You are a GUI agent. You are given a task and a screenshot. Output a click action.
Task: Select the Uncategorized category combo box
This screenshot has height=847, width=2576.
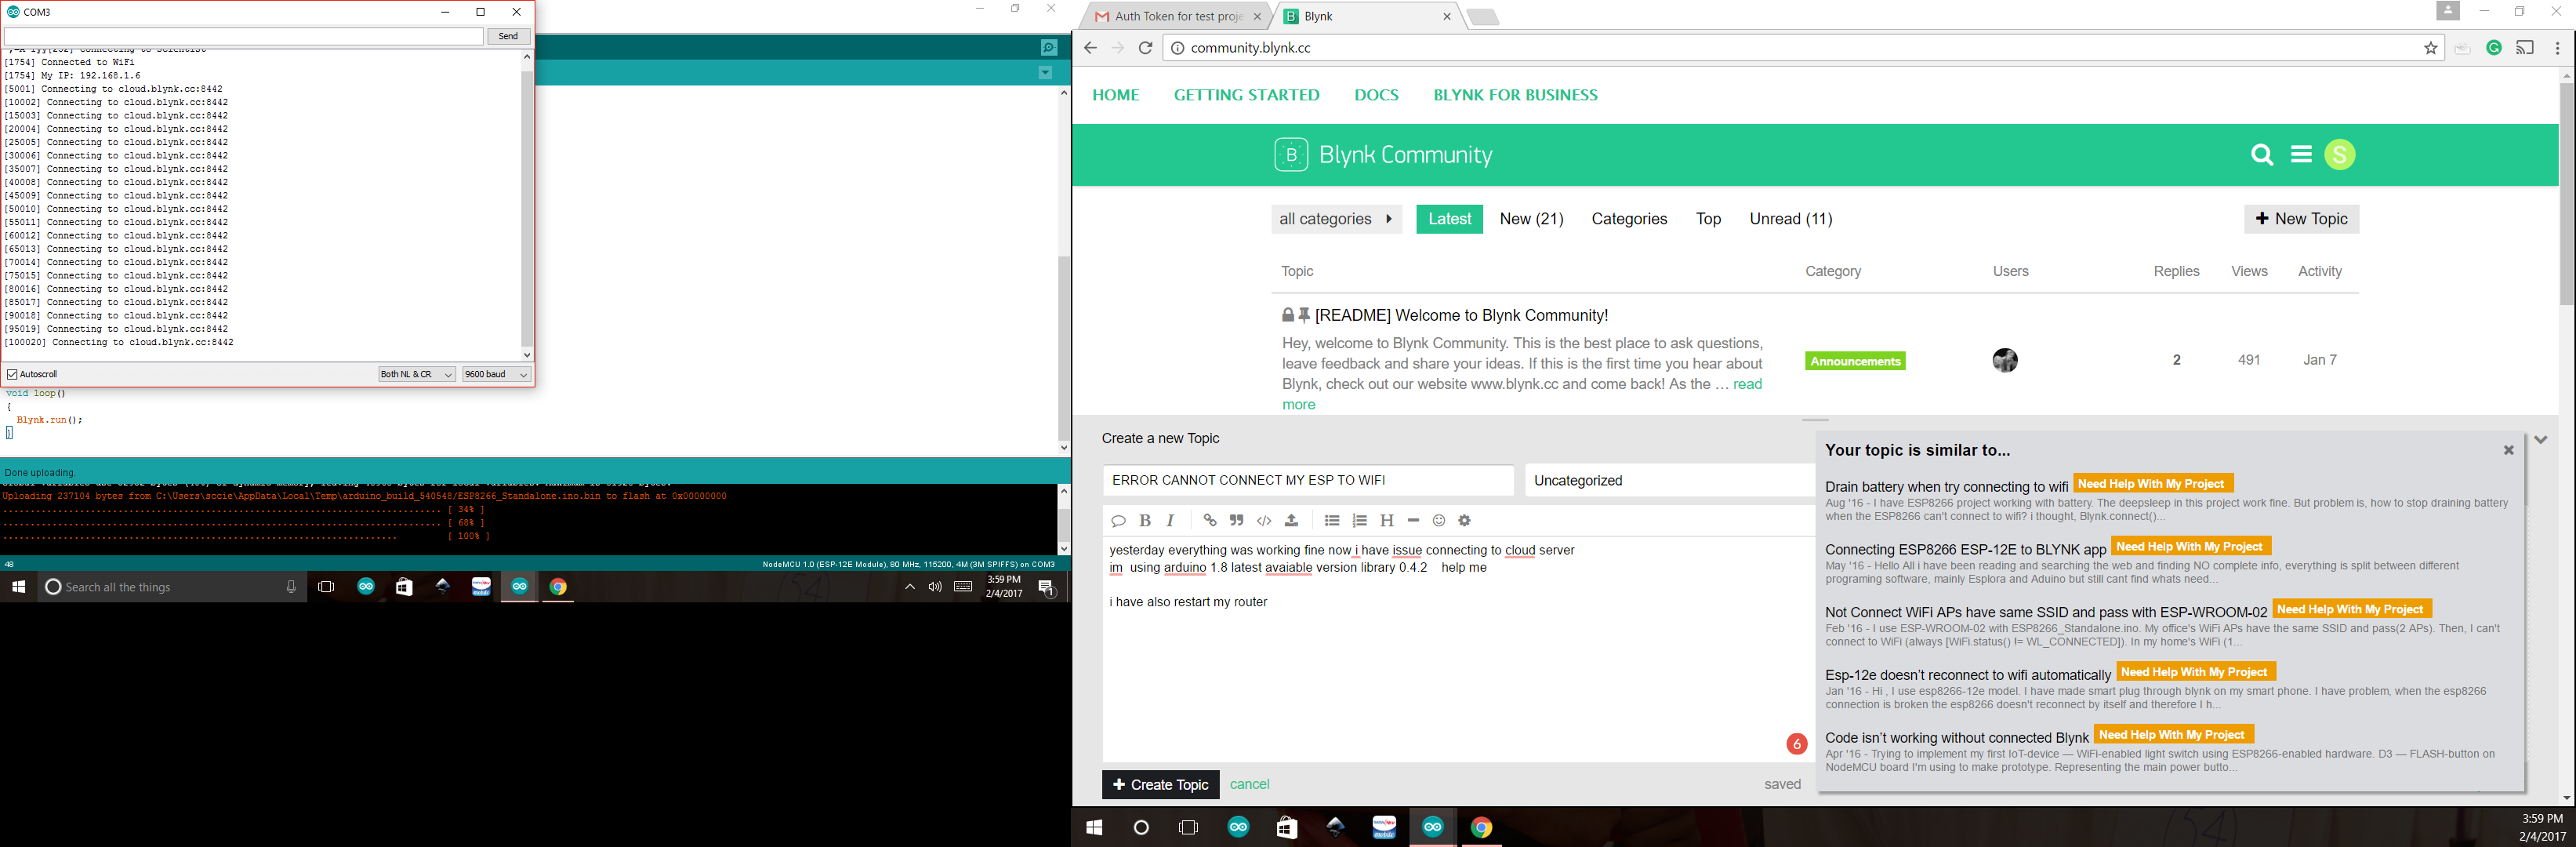pos(1668,481)
